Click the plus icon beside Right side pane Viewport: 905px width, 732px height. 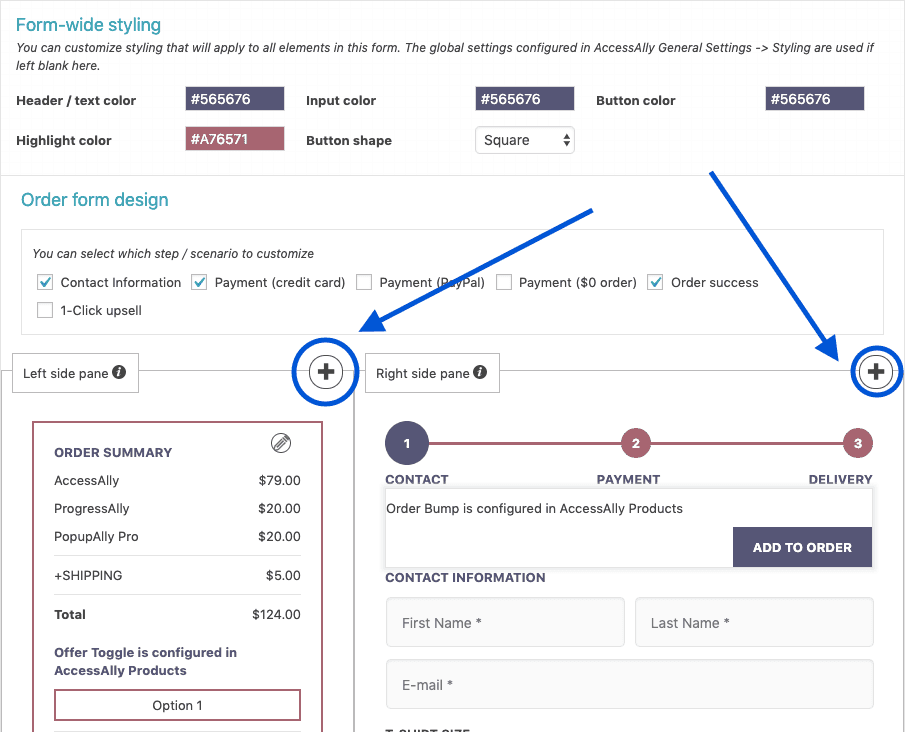click(876, 371)
